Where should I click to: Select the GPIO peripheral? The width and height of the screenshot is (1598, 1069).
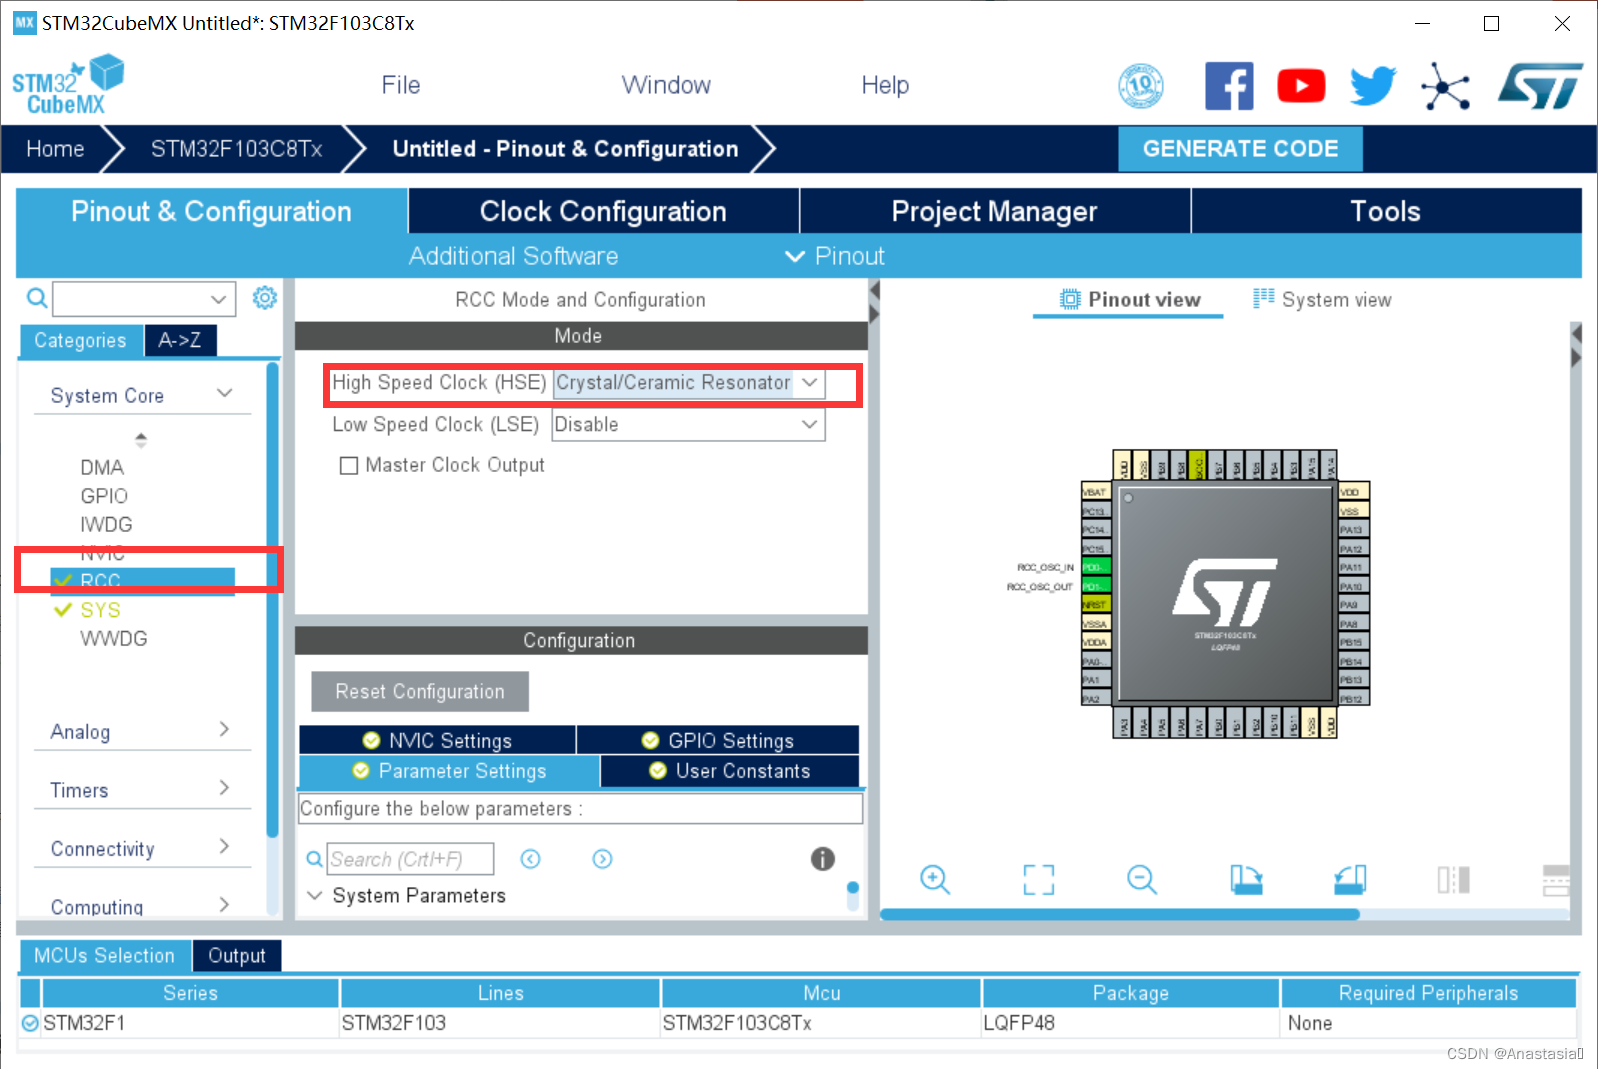(x=104, y=496)
